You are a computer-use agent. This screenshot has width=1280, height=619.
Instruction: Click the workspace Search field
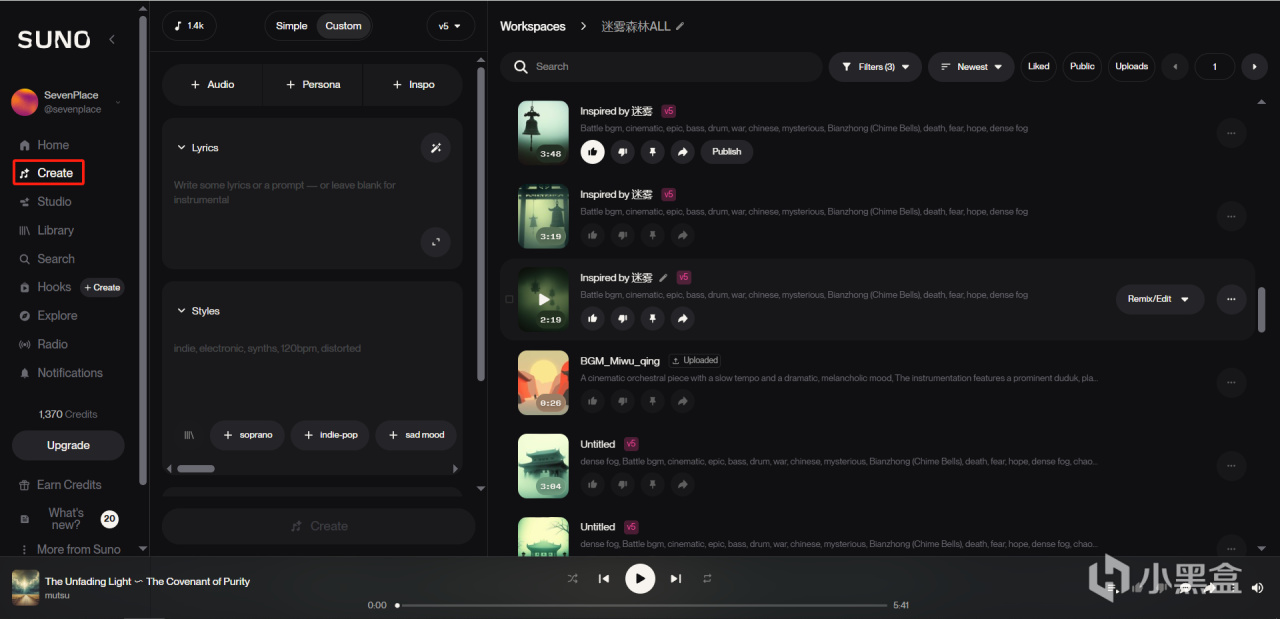[x=662, y=67]
